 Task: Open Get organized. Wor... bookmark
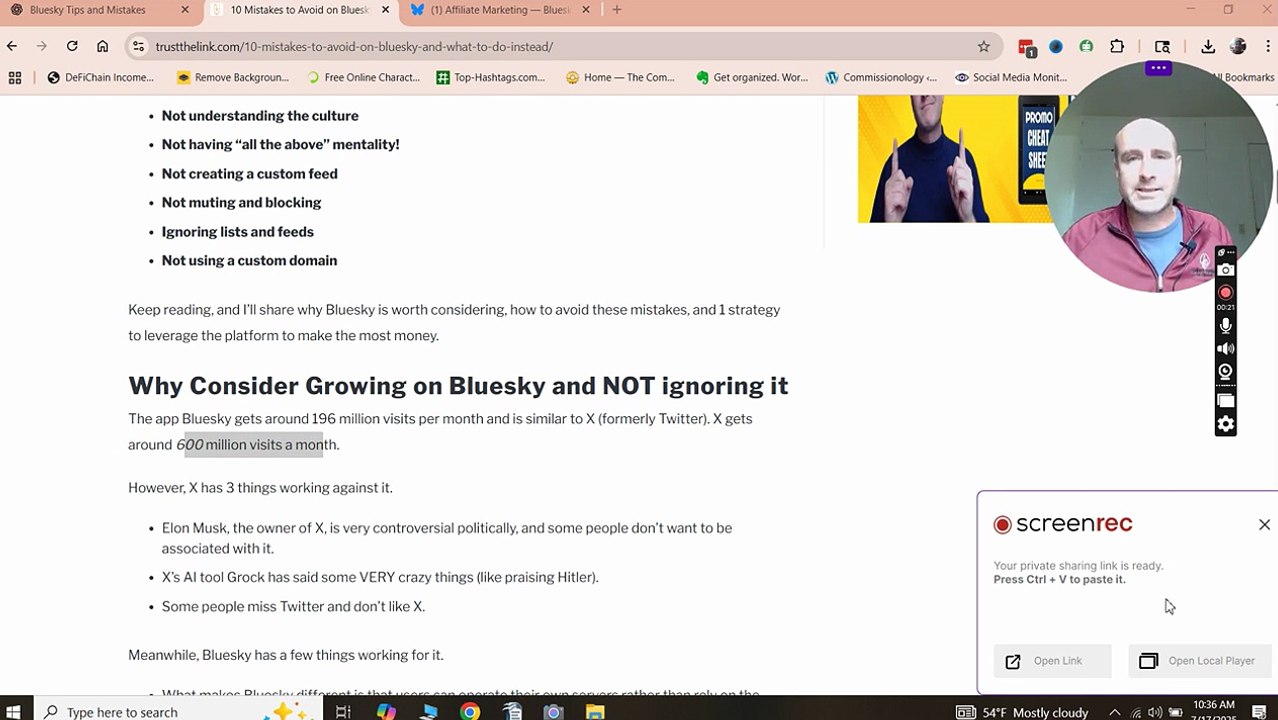pyautogui.click(x=751, y=77)
